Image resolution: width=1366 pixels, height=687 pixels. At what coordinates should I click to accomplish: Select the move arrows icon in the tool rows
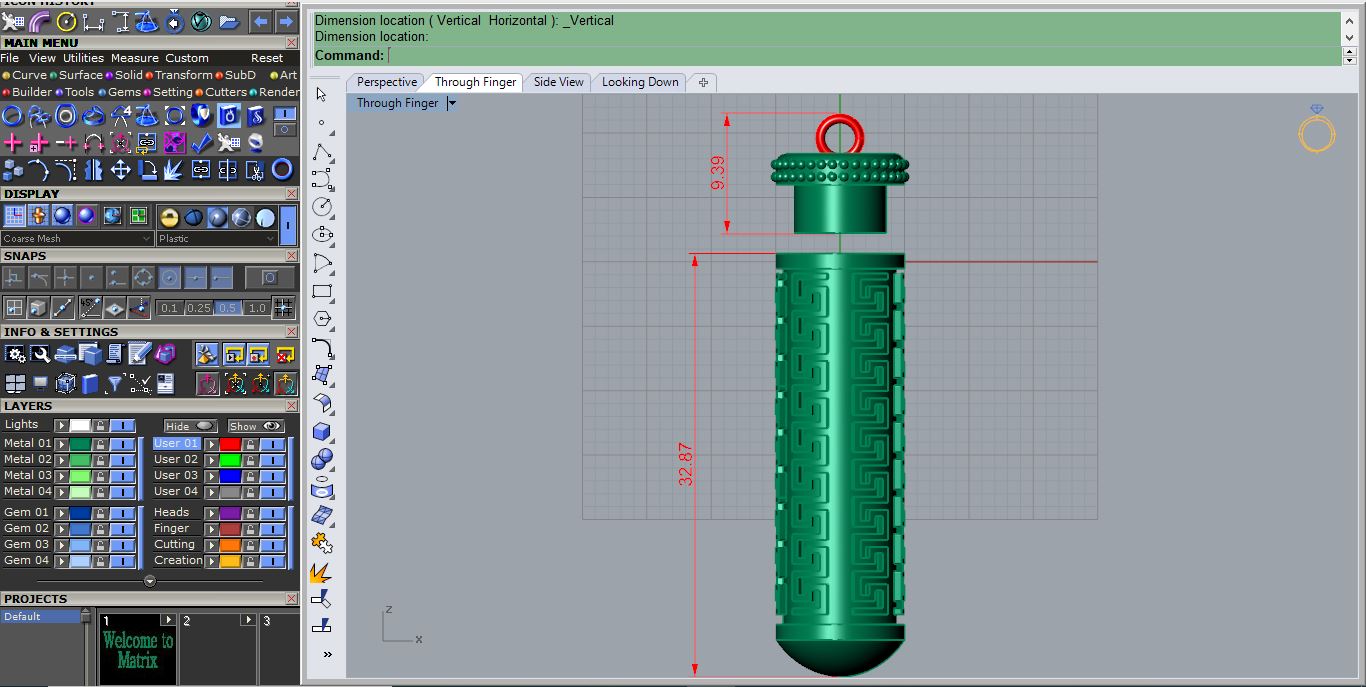tap(120, 169)
